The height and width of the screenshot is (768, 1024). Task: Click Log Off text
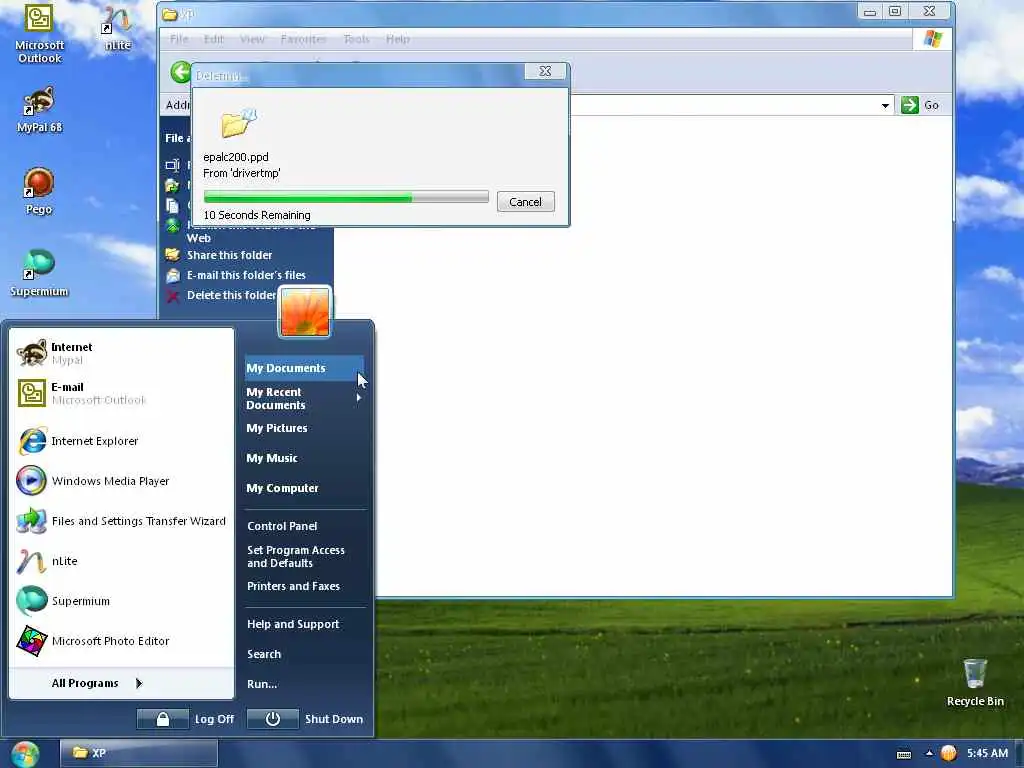[x=214, y=719]
